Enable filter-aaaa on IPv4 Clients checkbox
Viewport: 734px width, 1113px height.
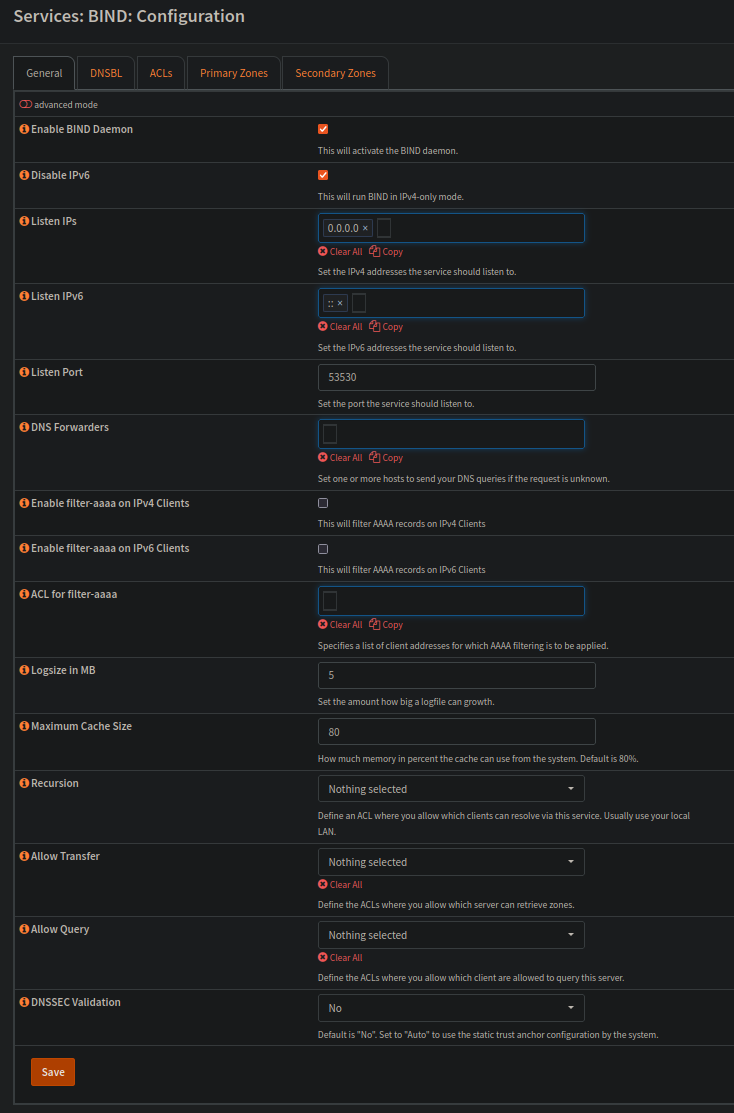[x=323, y=503]
